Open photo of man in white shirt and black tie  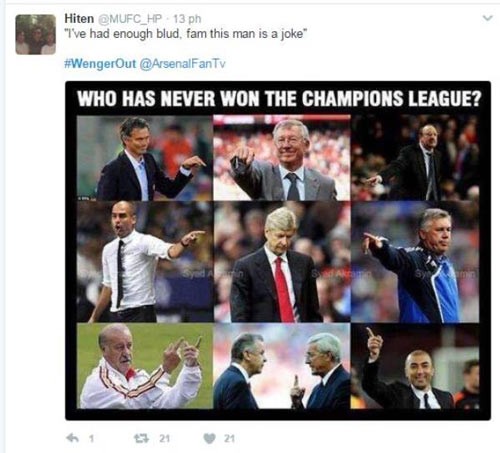(x=145, y=262)
